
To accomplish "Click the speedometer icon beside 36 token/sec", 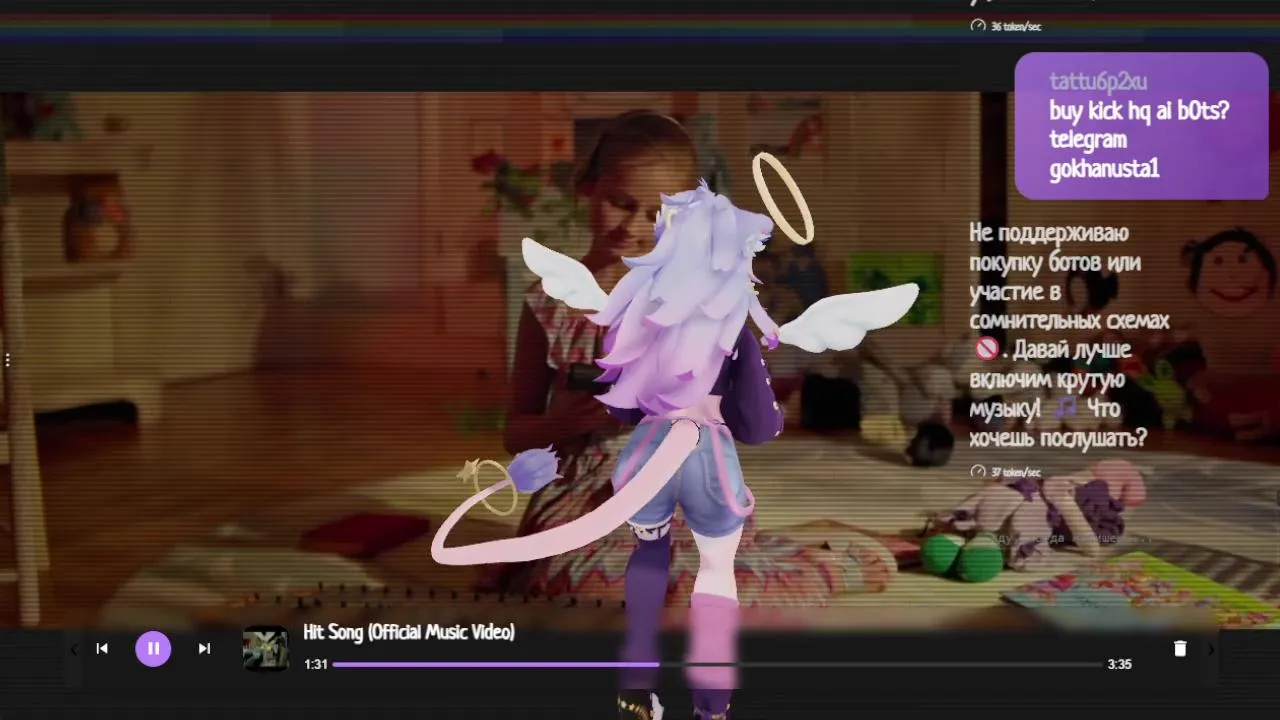I will tap(978, 26).
